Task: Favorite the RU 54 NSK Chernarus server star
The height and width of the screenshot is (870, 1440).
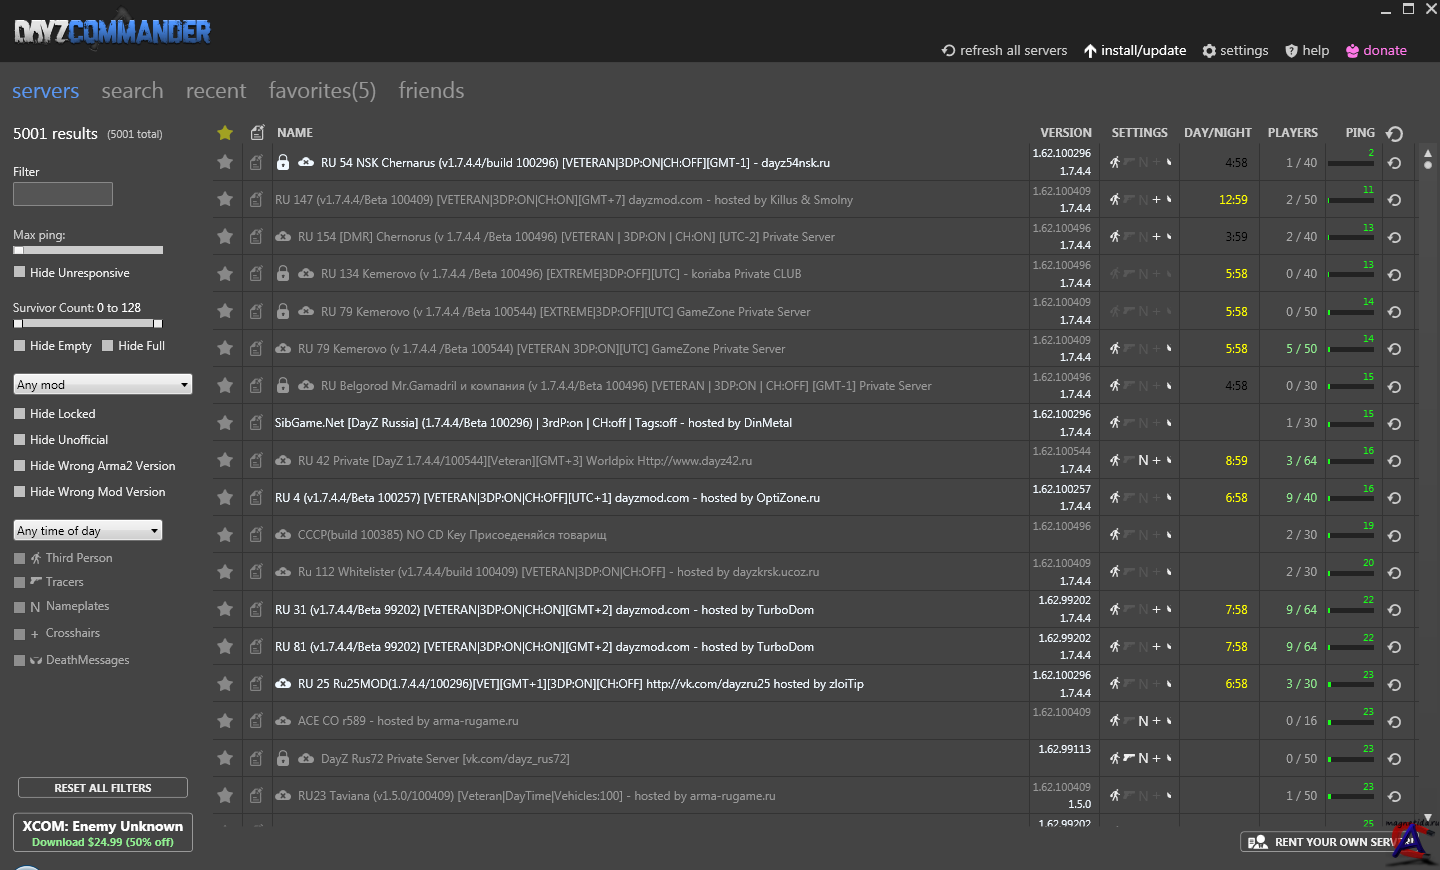Action: tap(225, 162)
